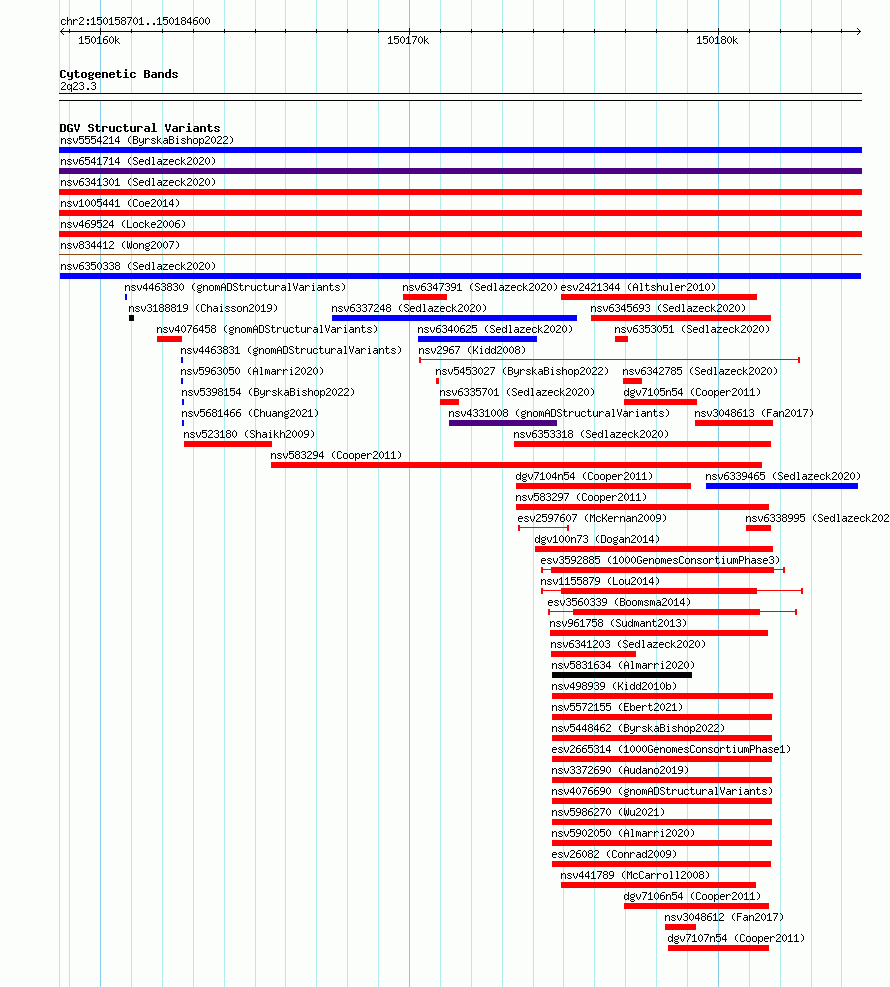
Task: Click the nsv5554214 (ByrskaBishop2022) variant label
Action: click(x=147, y=140)
